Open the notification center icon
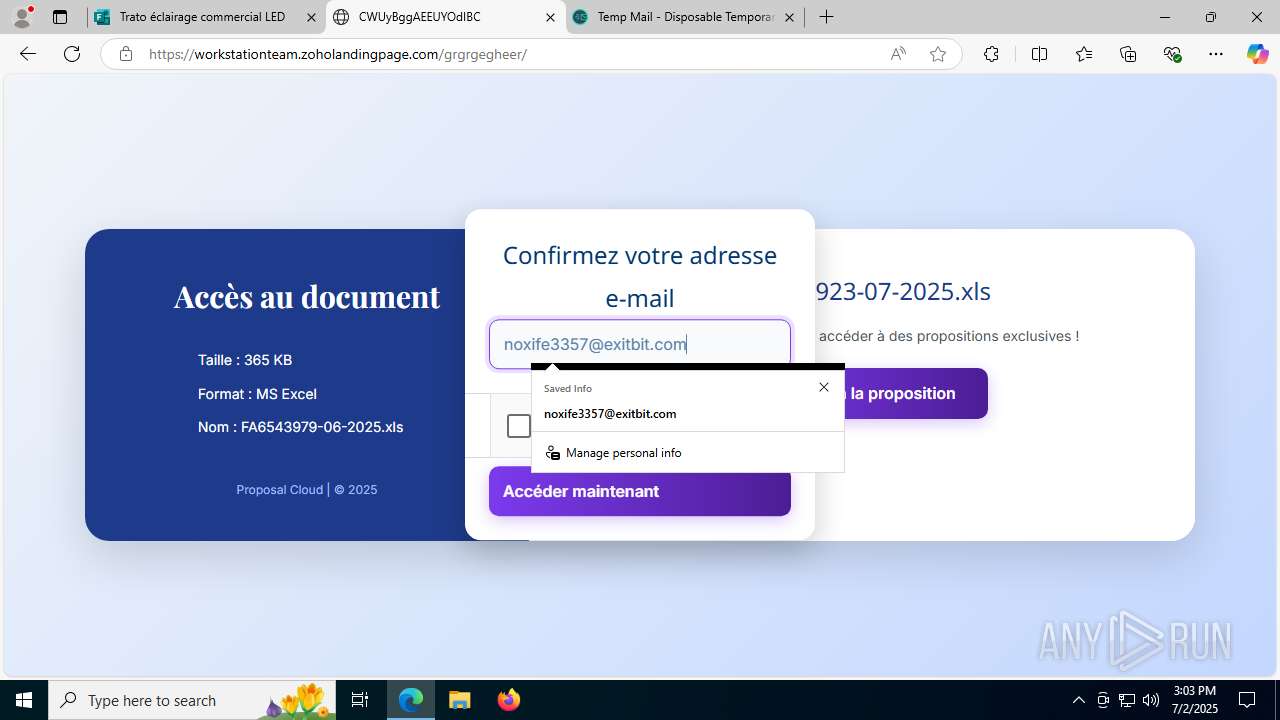The image size is (1280, 720). [x=1247, y=700]
